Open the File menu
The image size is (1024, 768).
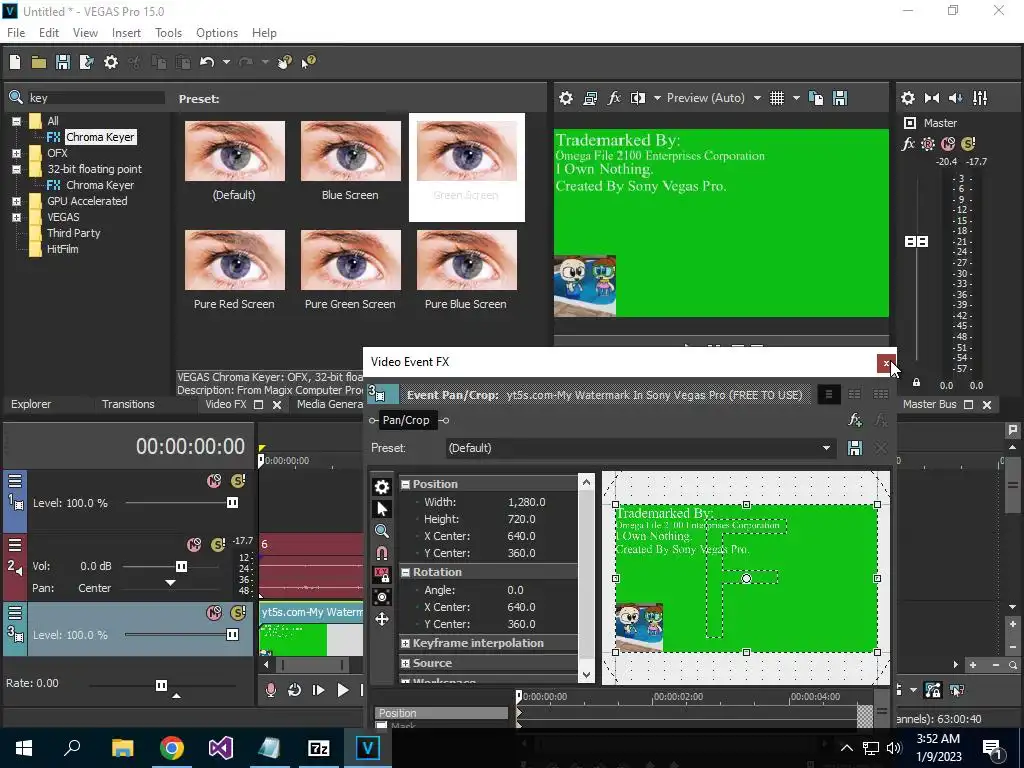point(16,33)
